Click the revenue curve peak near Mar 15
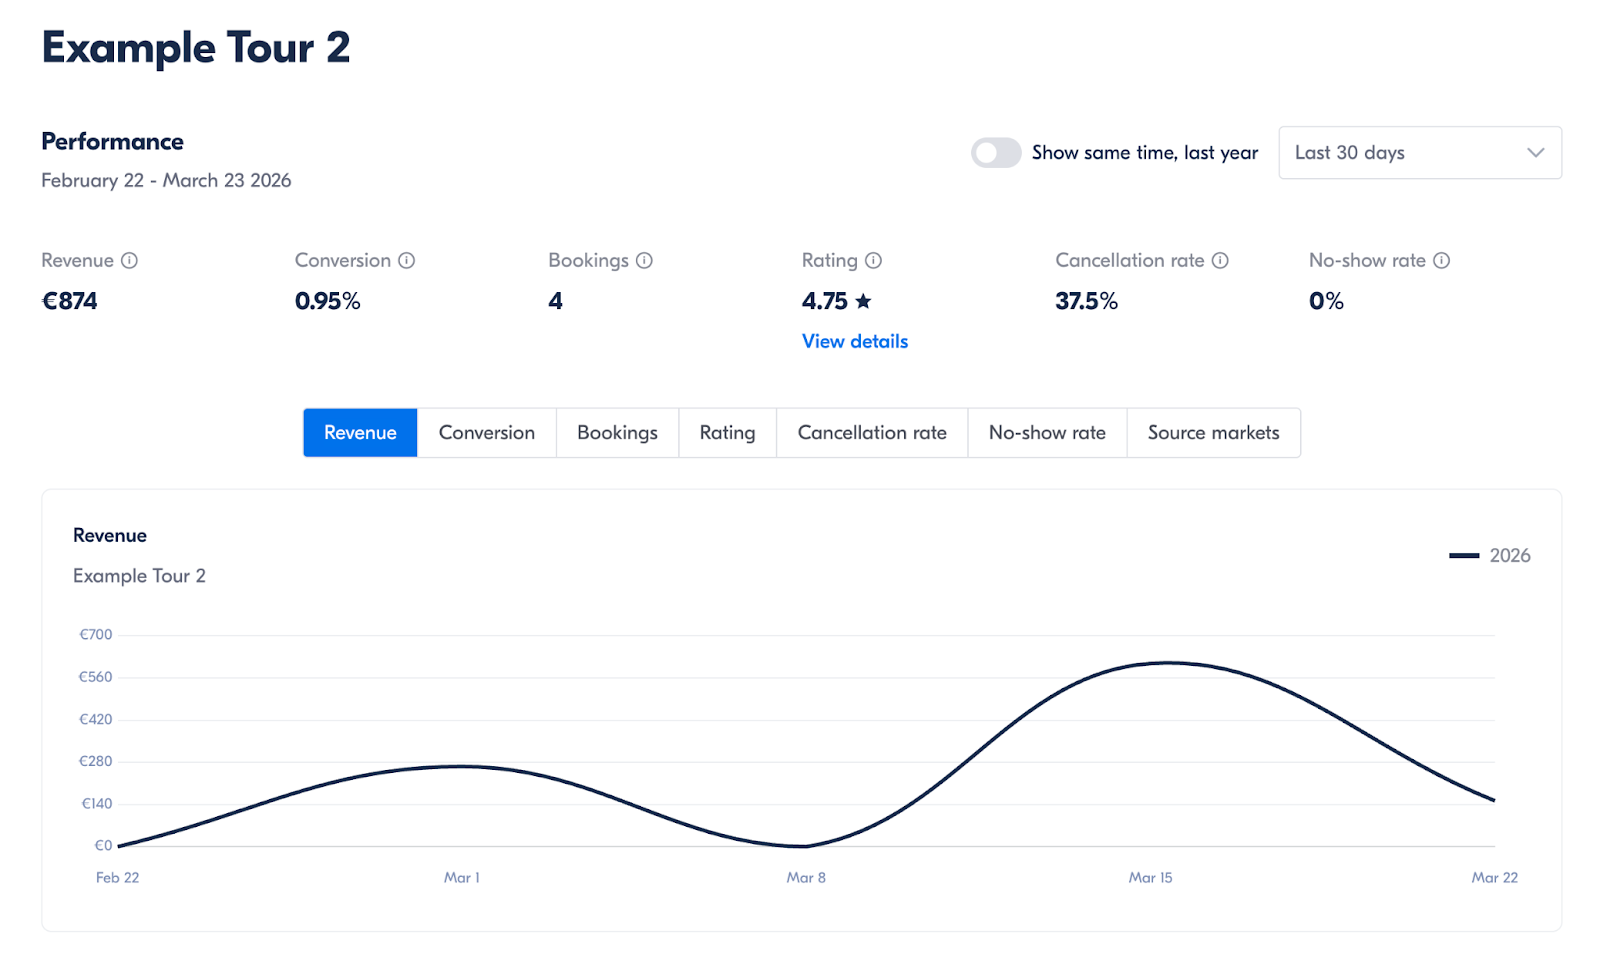The height and width of the screenshot is (973, 1600). 1168,663
